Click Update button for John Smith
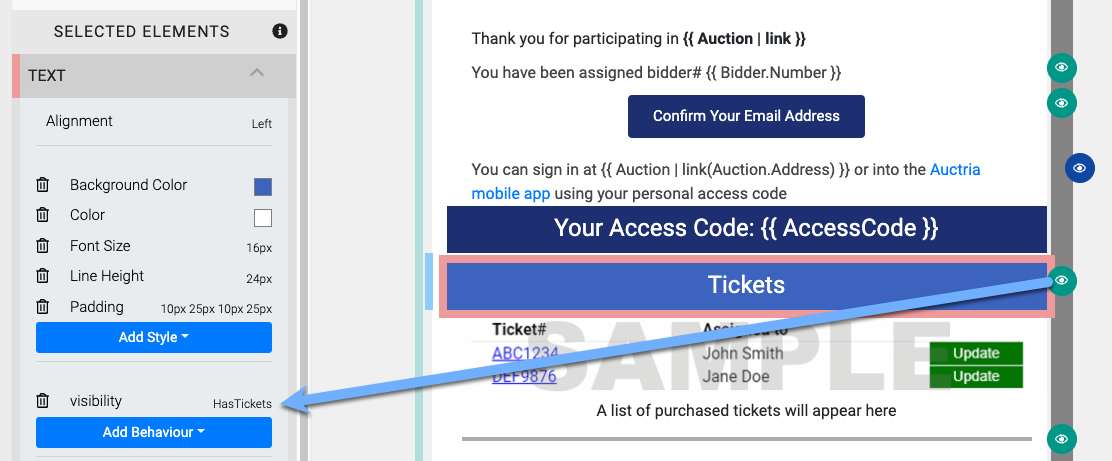1112x461 pixels. (976, 353)
